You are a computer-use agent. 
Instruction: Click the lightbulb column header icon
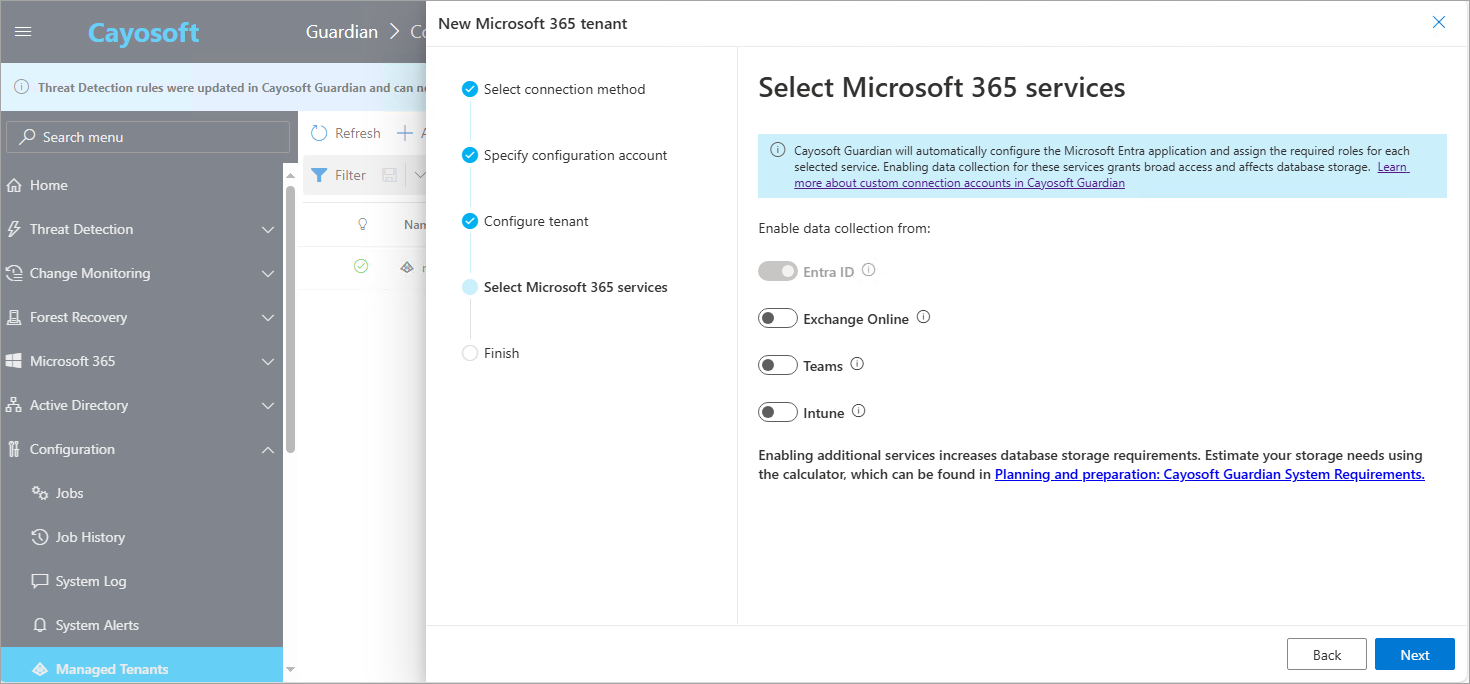[x=362, y=225]
